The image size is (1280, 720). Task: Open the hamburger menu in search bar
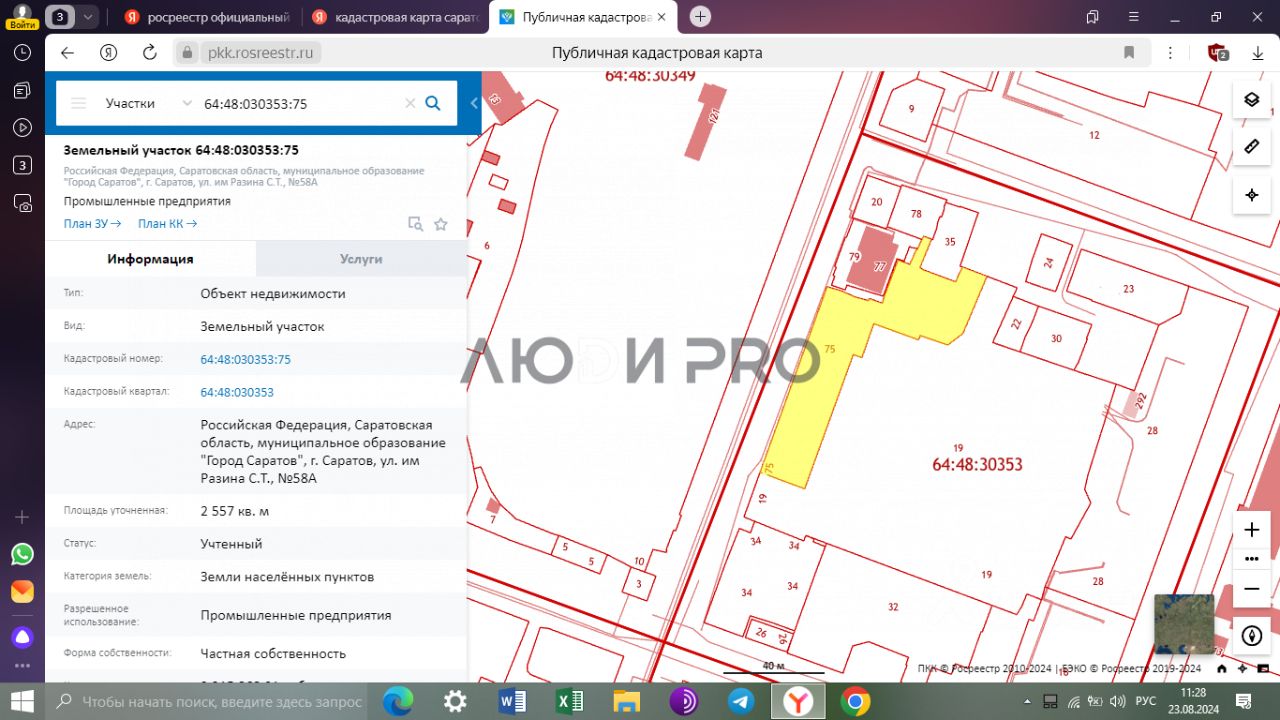79,103
